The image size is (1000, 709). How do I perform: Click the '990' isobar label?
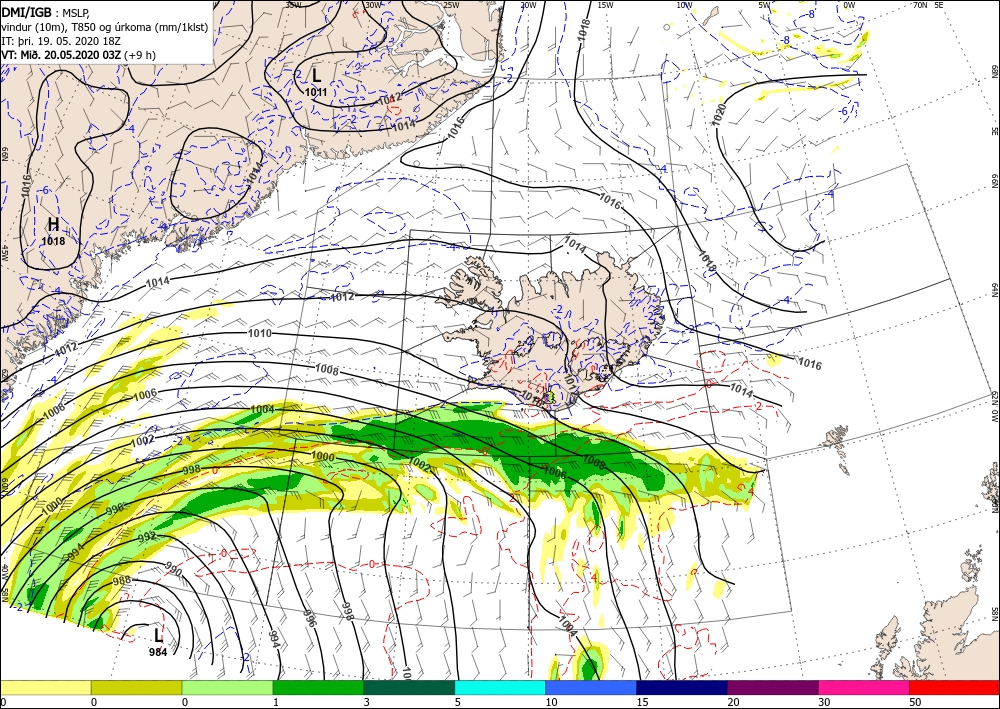coord(173,569)
